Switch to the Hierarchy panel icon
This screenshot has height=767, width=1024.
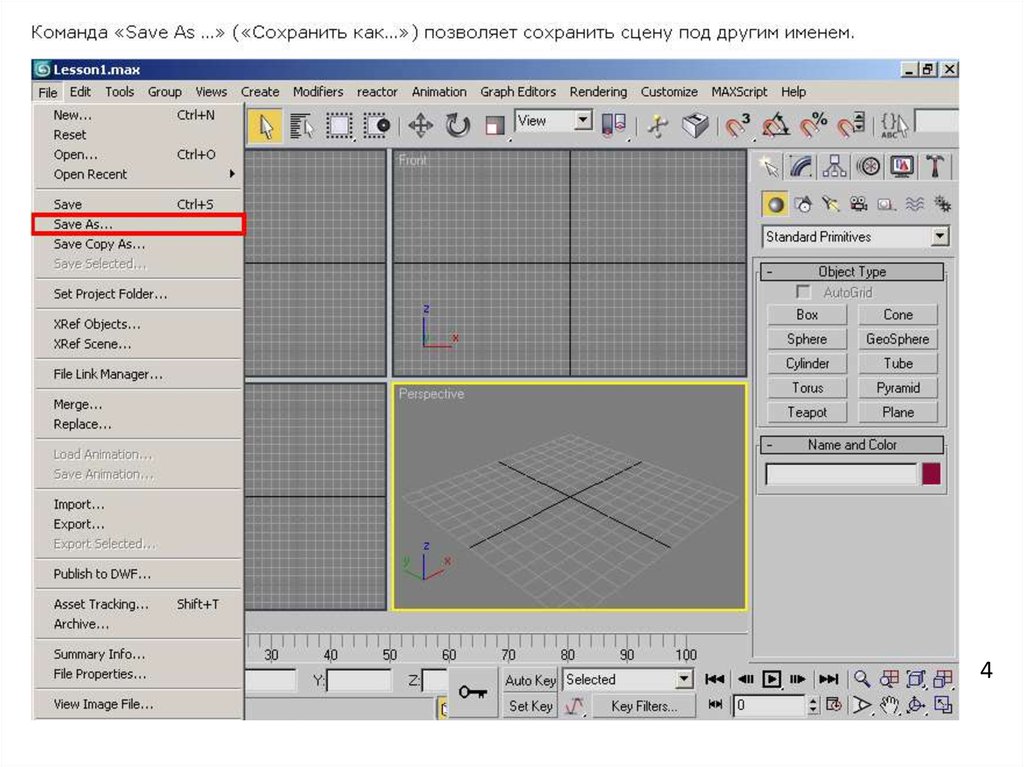tap(834, 166)
